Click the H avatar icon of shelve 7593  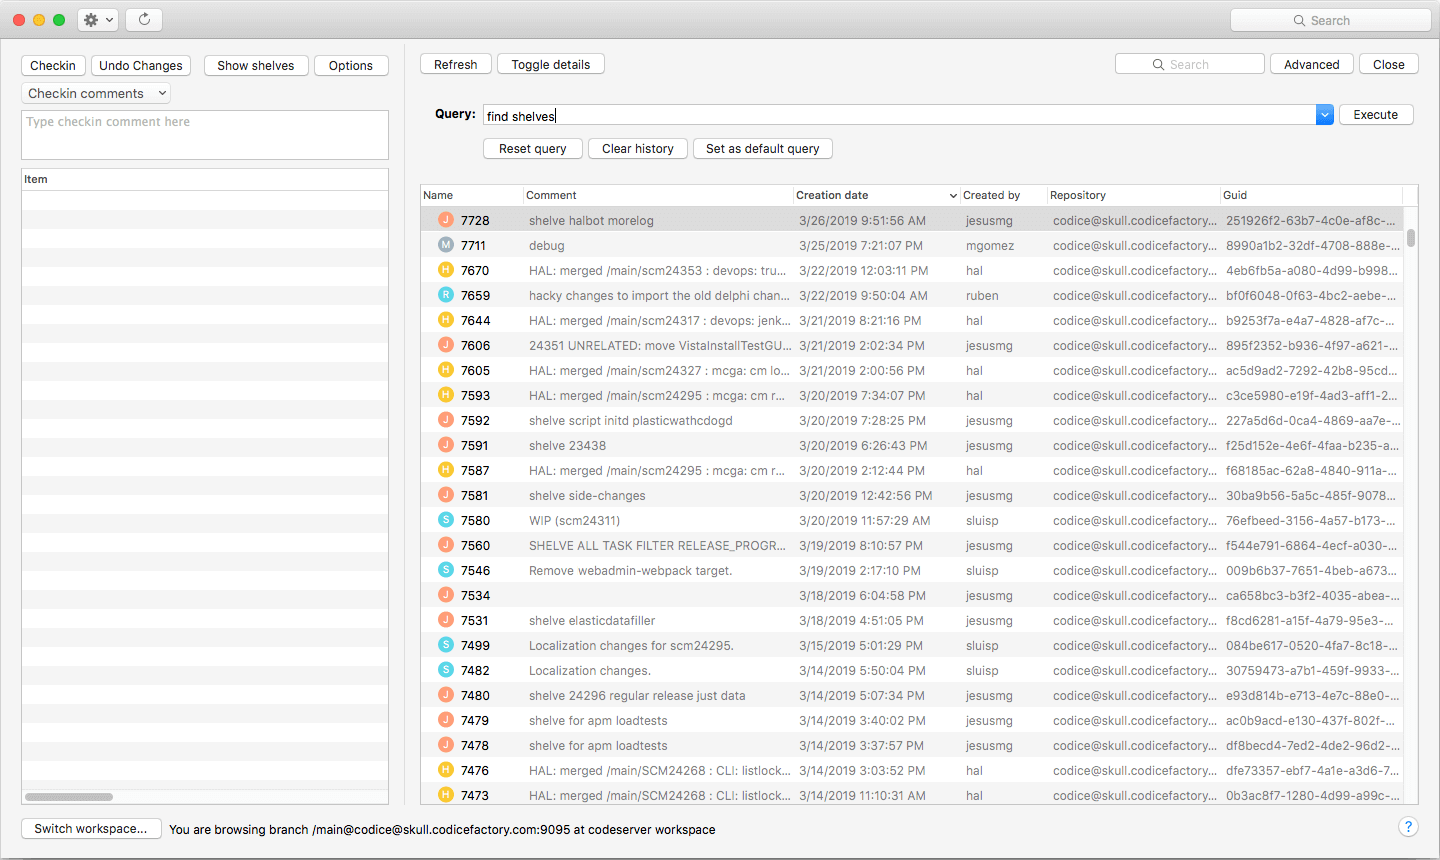coord(446,395)
